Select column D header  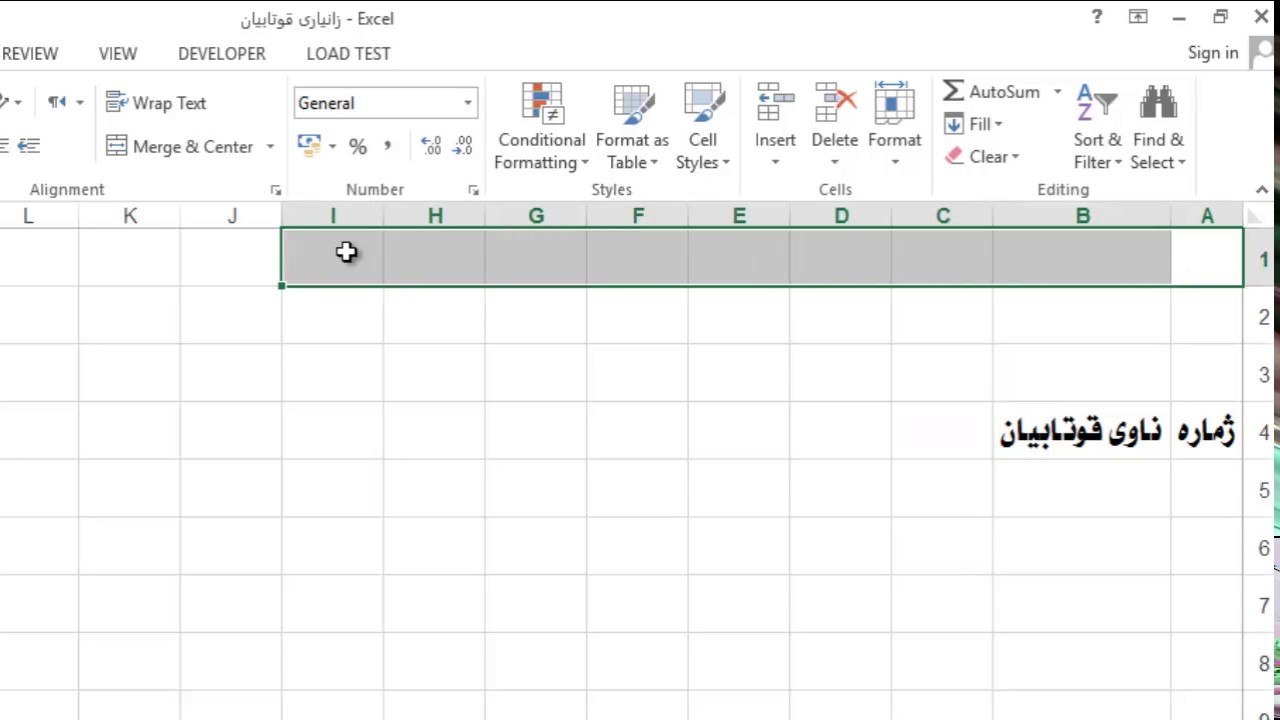tap(841, 216)
